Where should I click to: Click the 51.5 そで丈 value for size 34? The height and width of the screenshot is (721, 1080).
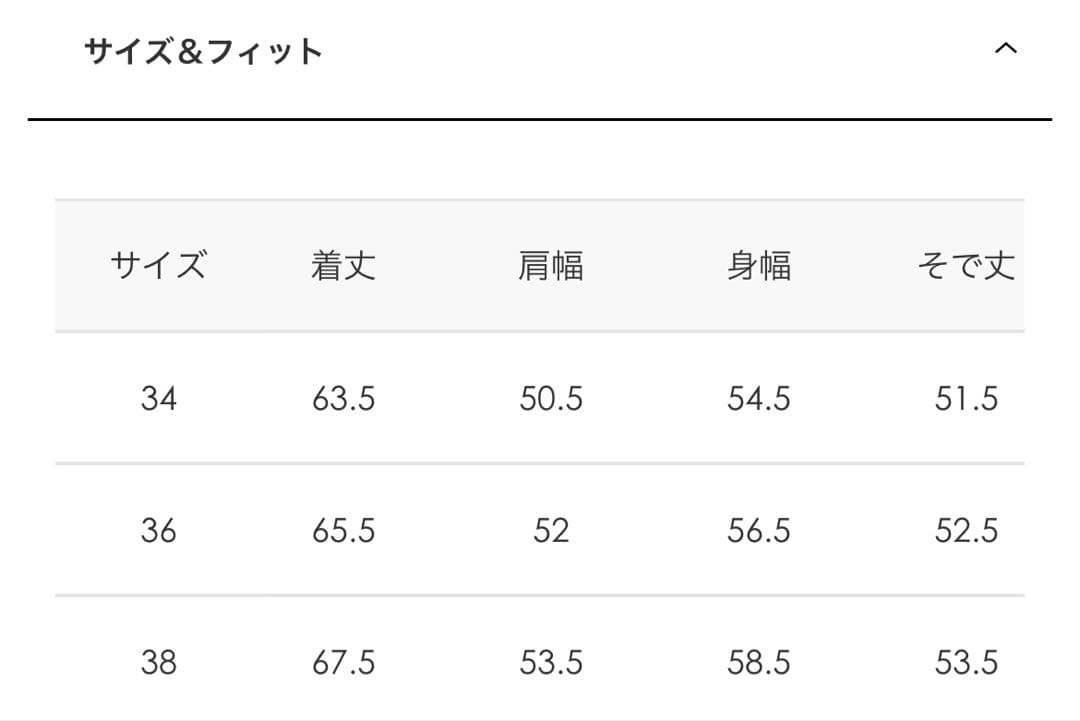coord(967,399)
